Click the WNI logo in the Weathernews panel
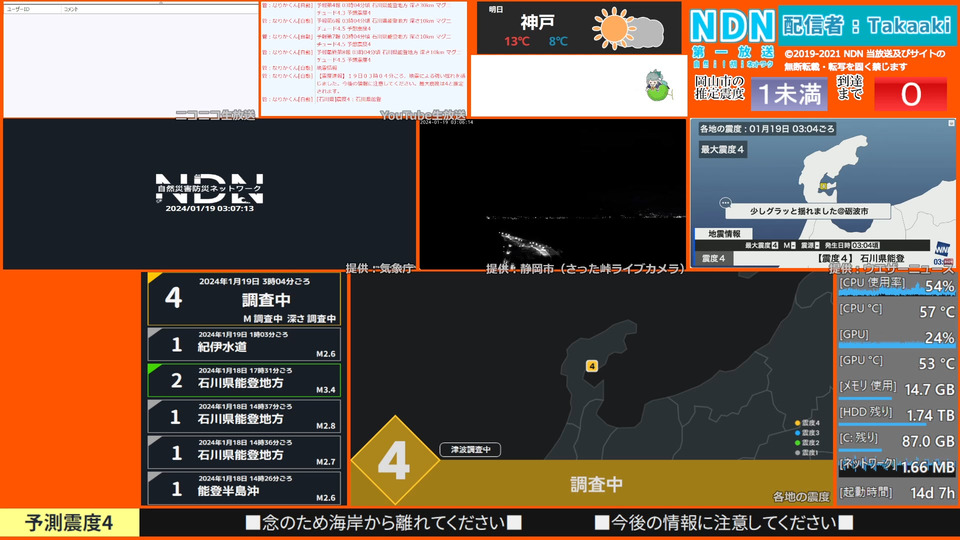 tap(942, 249)
